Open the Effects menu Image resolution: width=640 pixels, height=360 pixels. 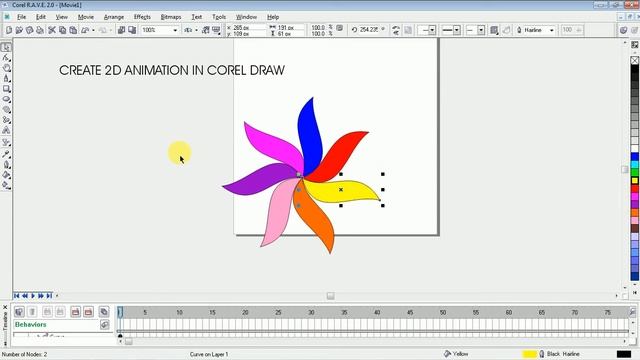[x=142, y=17]
